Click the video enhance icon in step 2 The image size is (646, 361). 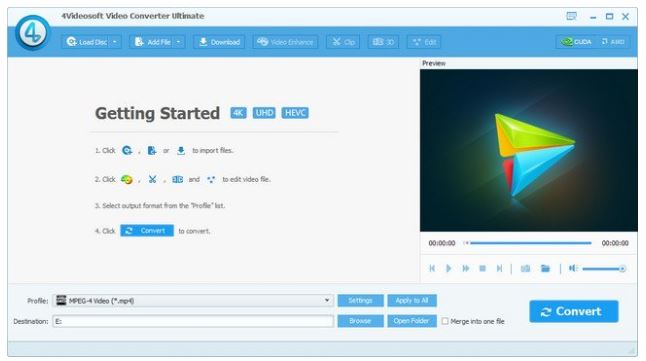pyautogui.click(x=126, y=179)
